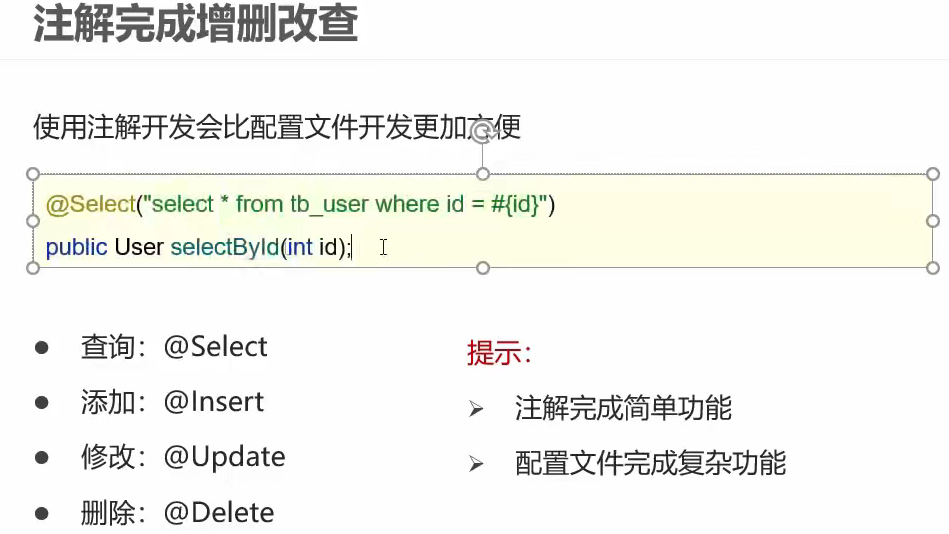Click the subtitle line 使用注解开发会比配置文件开发更加方便
The width and height of the screenshot is (949, 534).
[277, 127]
